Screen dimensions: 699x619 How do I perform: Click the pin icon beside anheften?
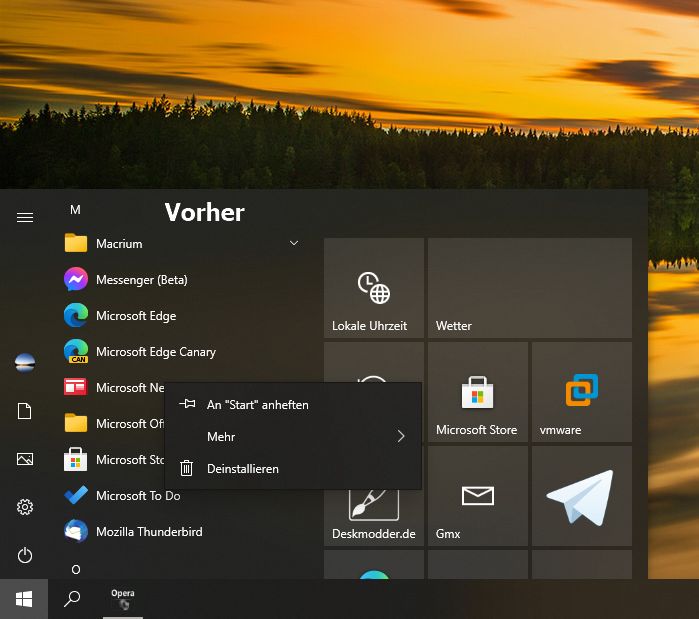(187, 404)
